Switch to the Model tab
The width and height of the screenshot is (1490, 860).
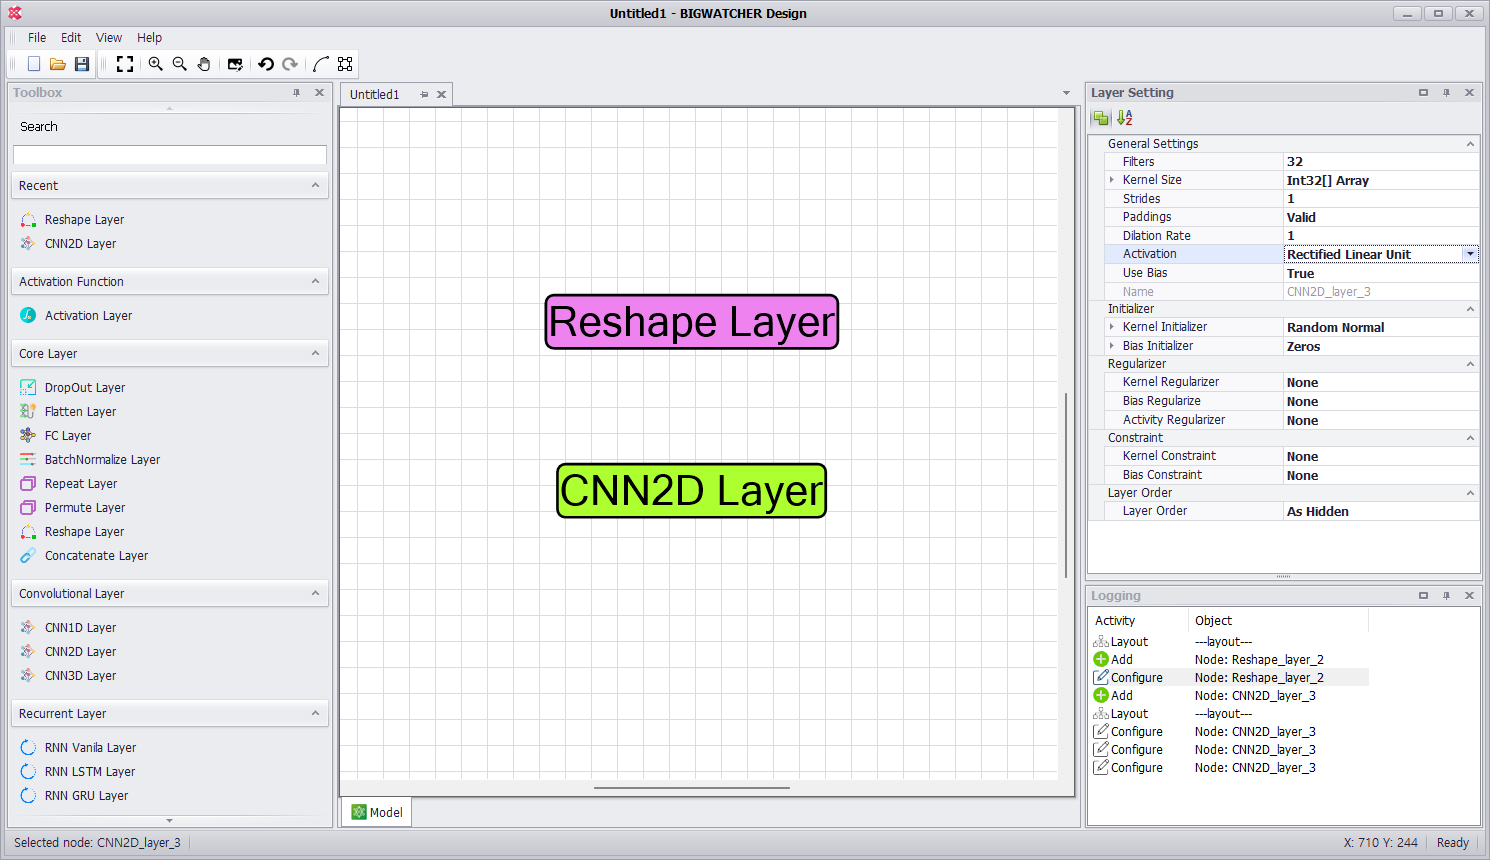pyautogui.click(x=378, y=812)
